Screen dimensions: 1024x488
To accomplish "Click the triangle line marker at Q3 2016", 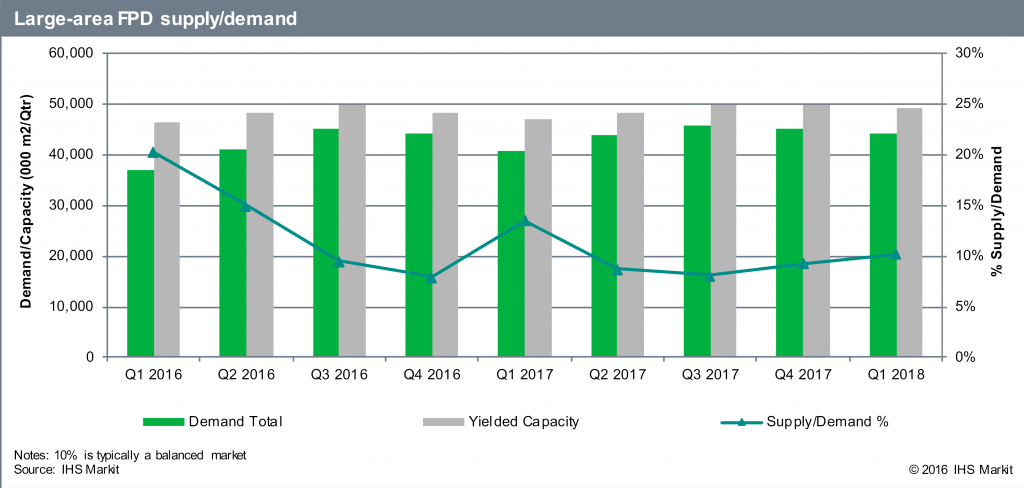I will 339,261.
